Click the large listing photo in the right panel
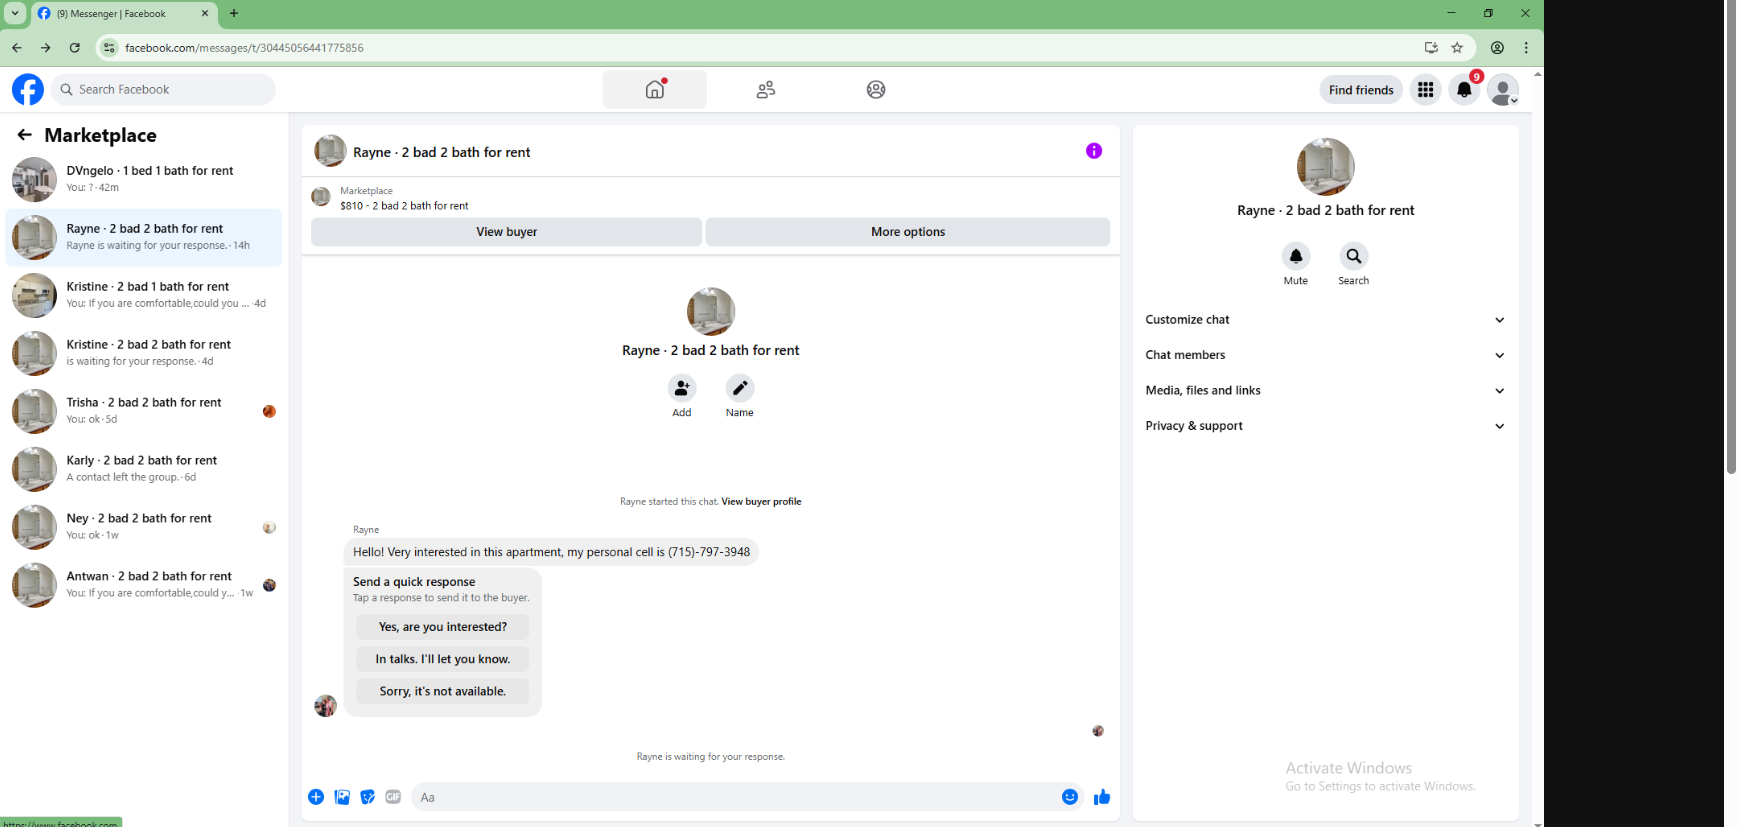This screenshot has height=827, width=1739. (x=1325, y=166)
